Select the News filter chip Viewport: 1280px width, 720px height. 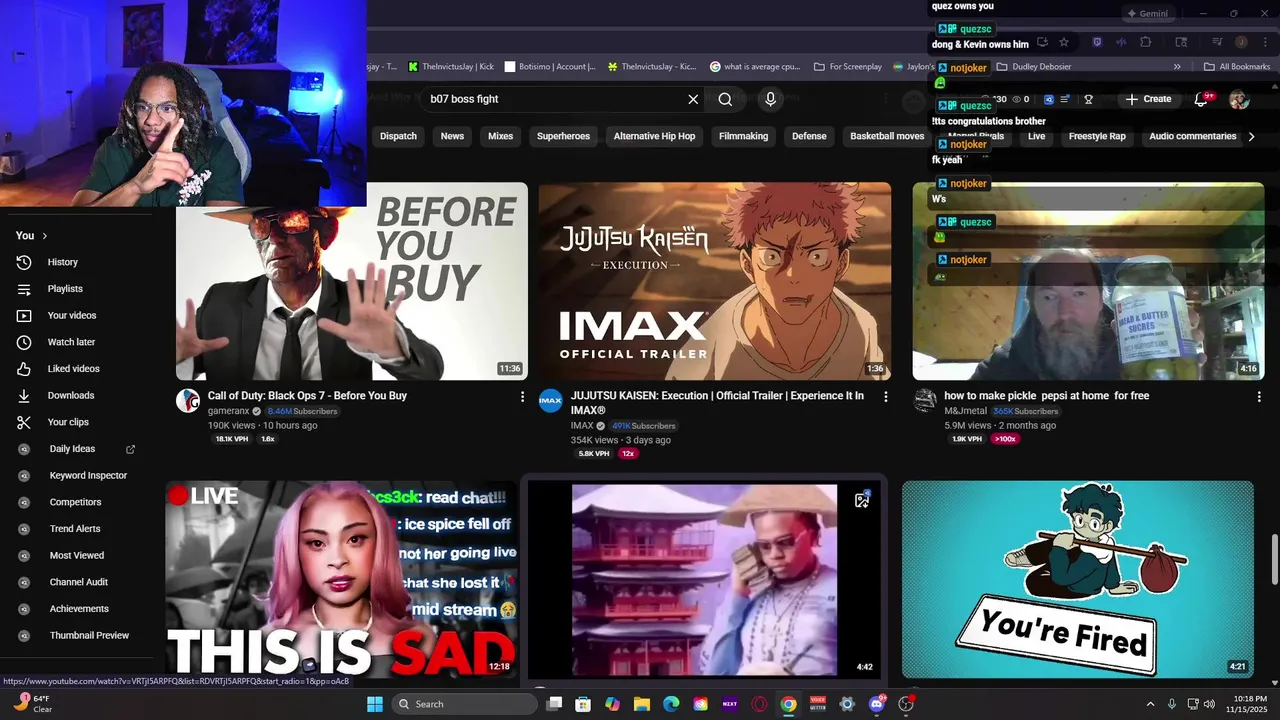point(452,136)
